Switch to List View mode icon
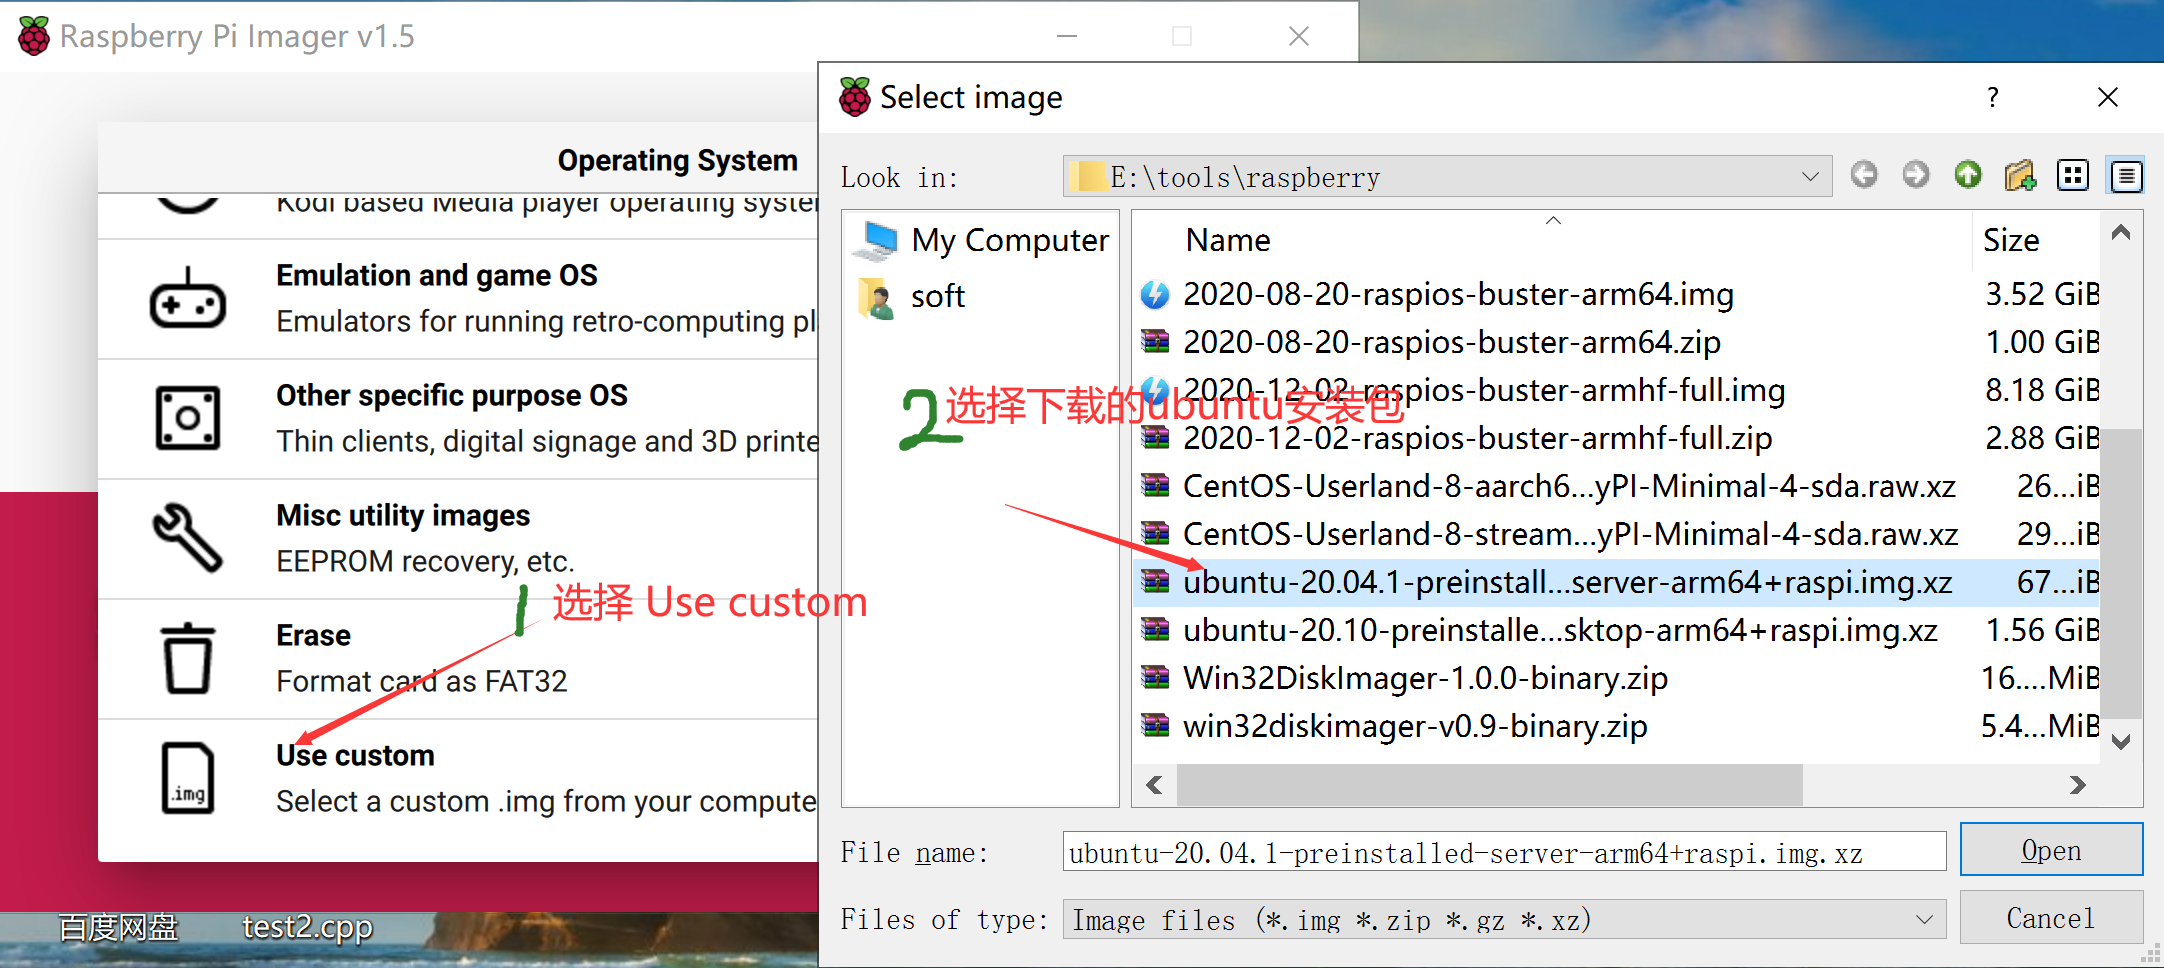This screenshot has height=968, width=2164. pos(2073,176)
